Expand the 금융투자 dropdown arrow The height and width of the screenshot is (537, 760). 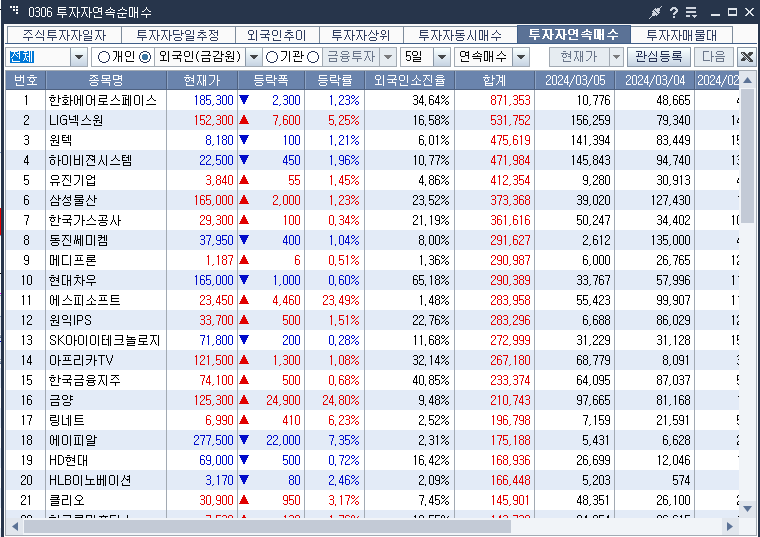388,57
